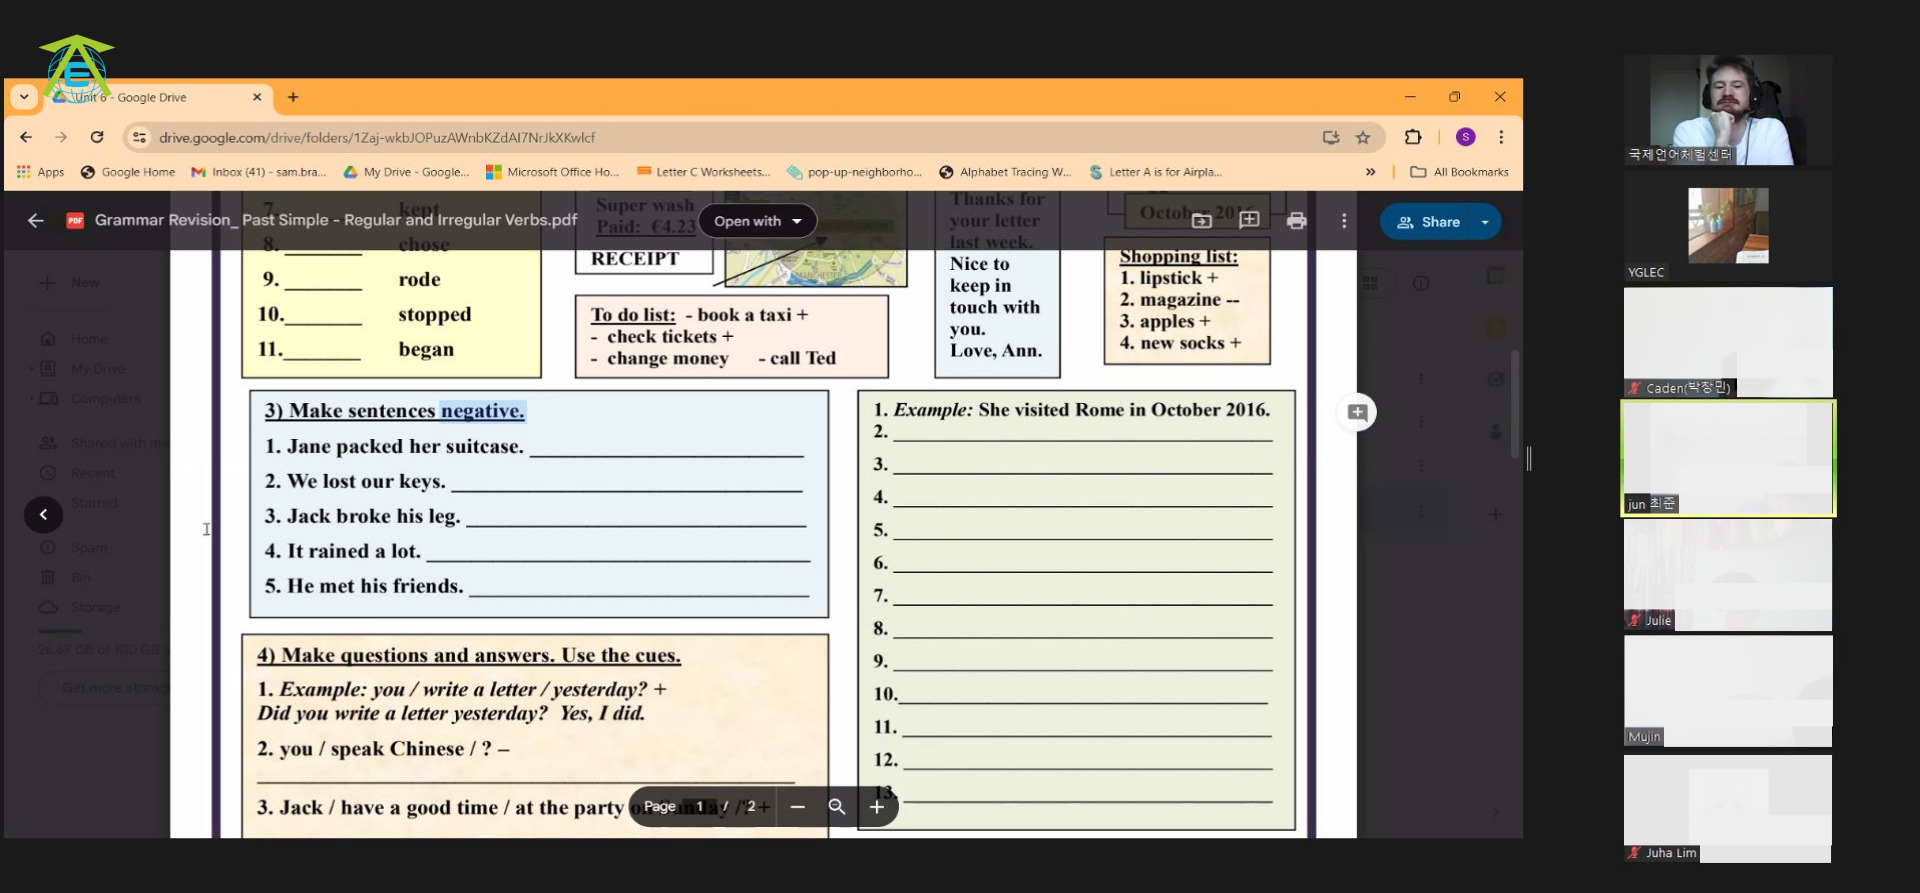Open Recent in the Drive sidebar
Viewport: 1920px width, 893px height.
78,473
